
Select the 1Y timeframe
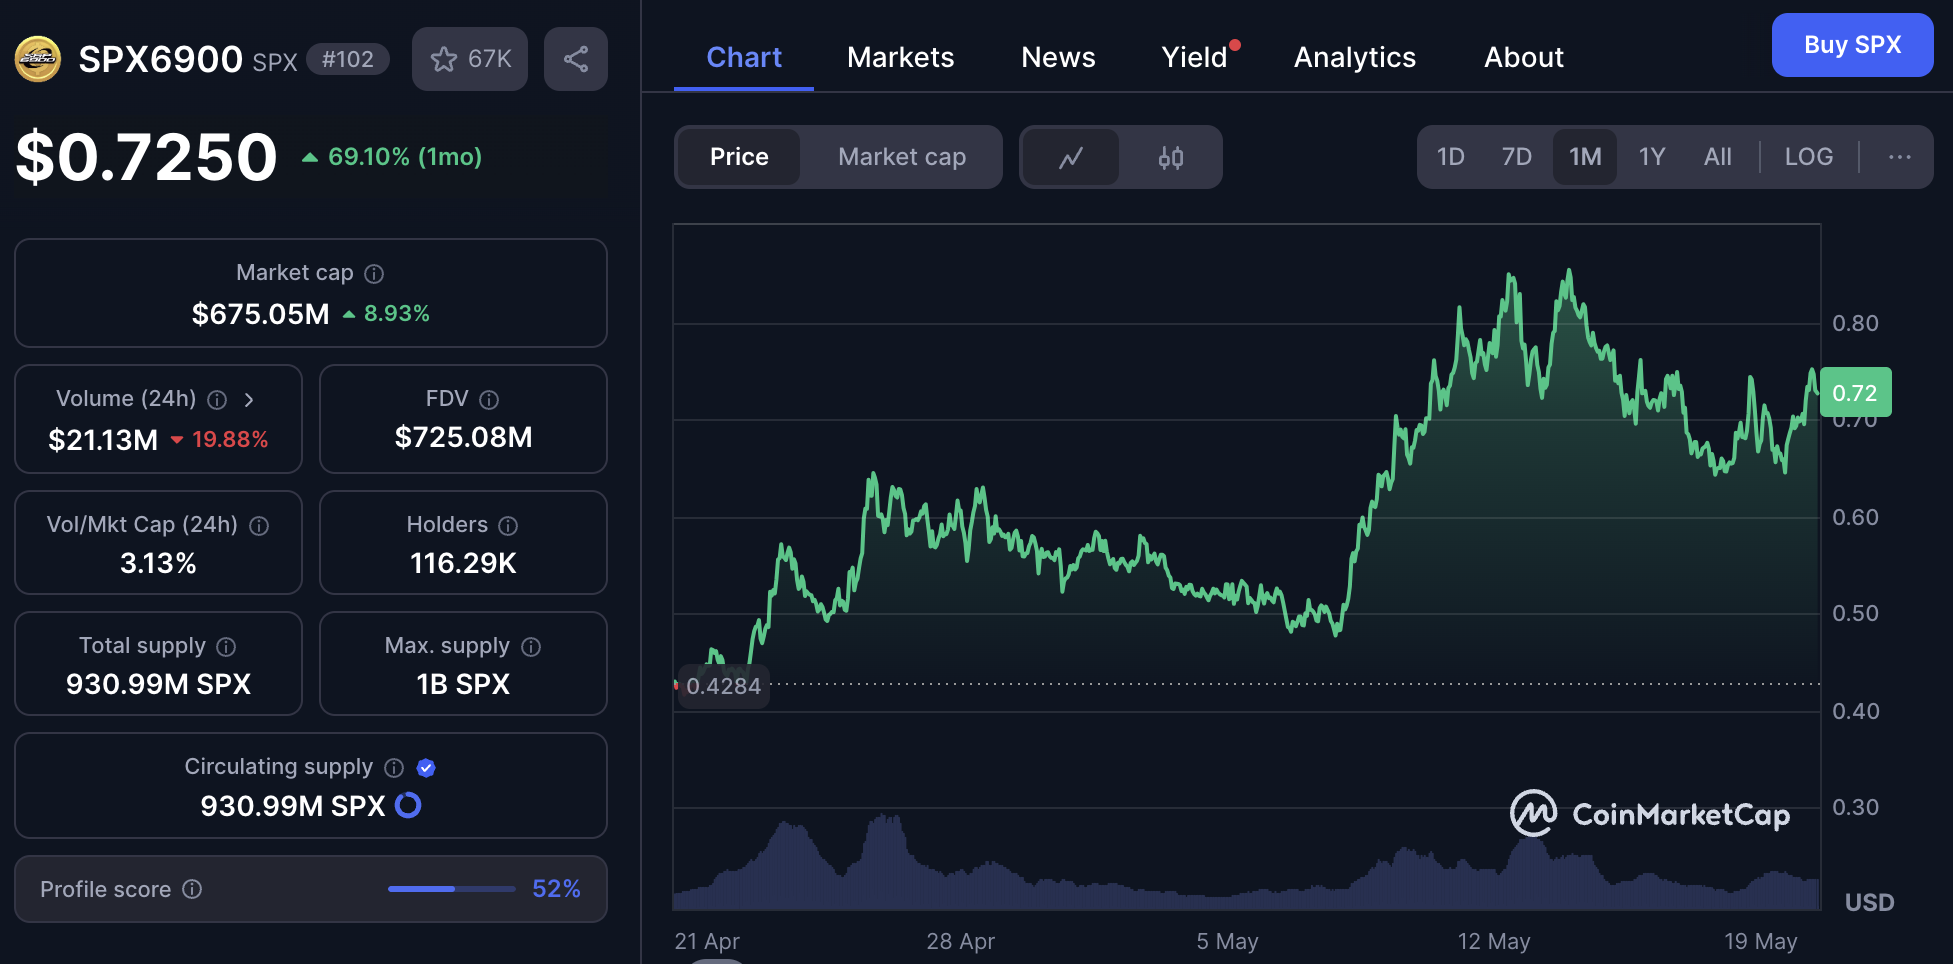[1651, 157]
